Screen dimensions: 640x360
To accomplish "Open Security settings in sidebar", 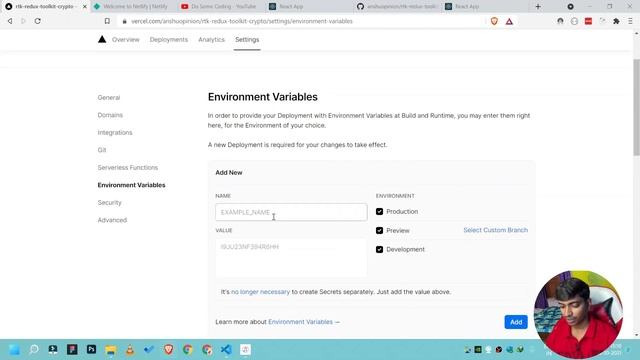I will pyautogui.click(x=109, y=202).
